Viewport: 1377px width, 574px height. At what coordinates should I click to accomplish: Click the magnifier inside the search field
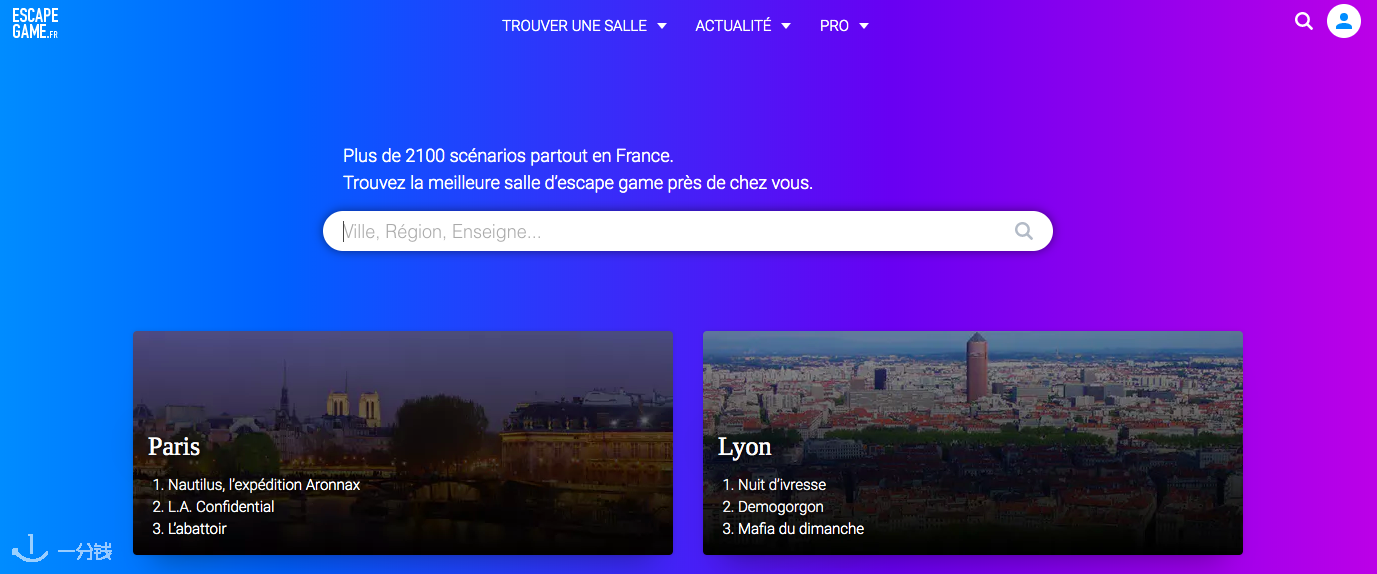click(1024, 231)
